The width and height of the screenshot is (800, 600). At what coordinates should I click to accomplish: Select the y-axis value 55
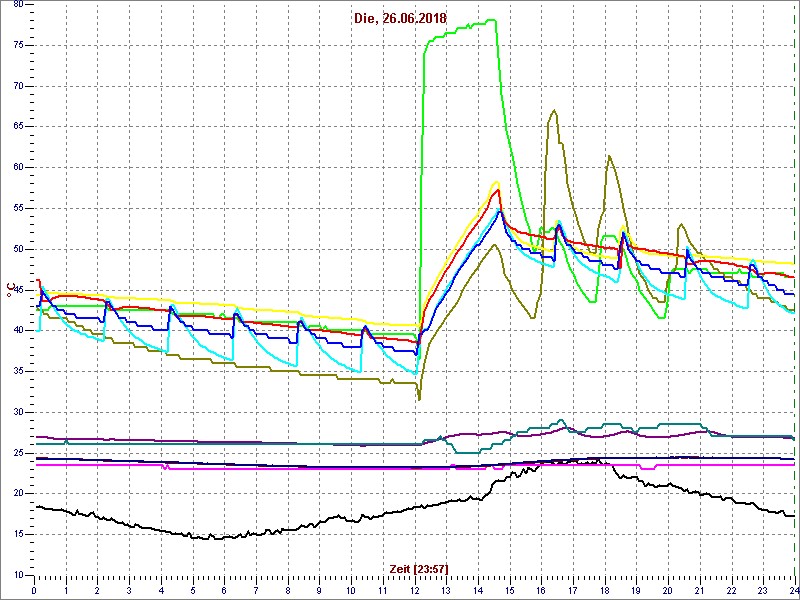(x=17, y=209)
